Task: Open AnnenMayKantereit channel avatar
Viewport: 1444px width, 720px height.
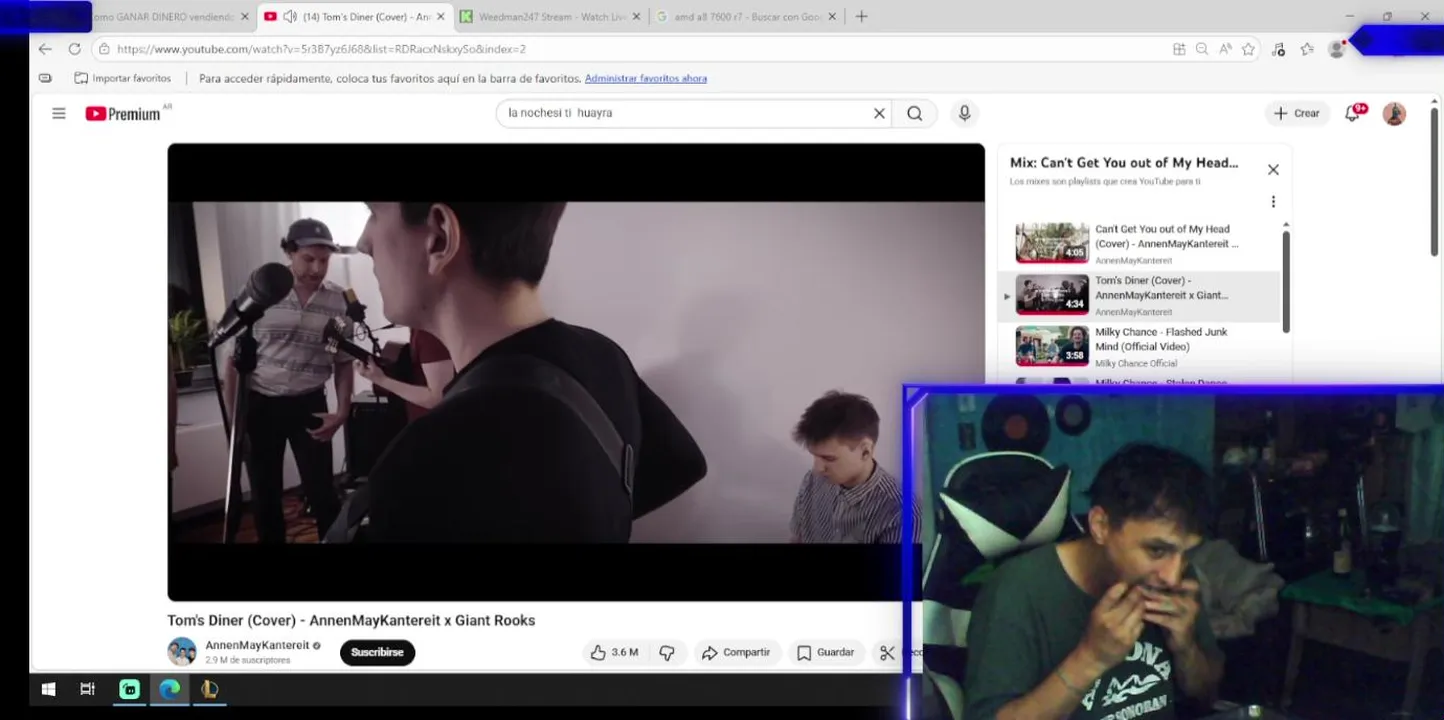Action: coord(182,652)
